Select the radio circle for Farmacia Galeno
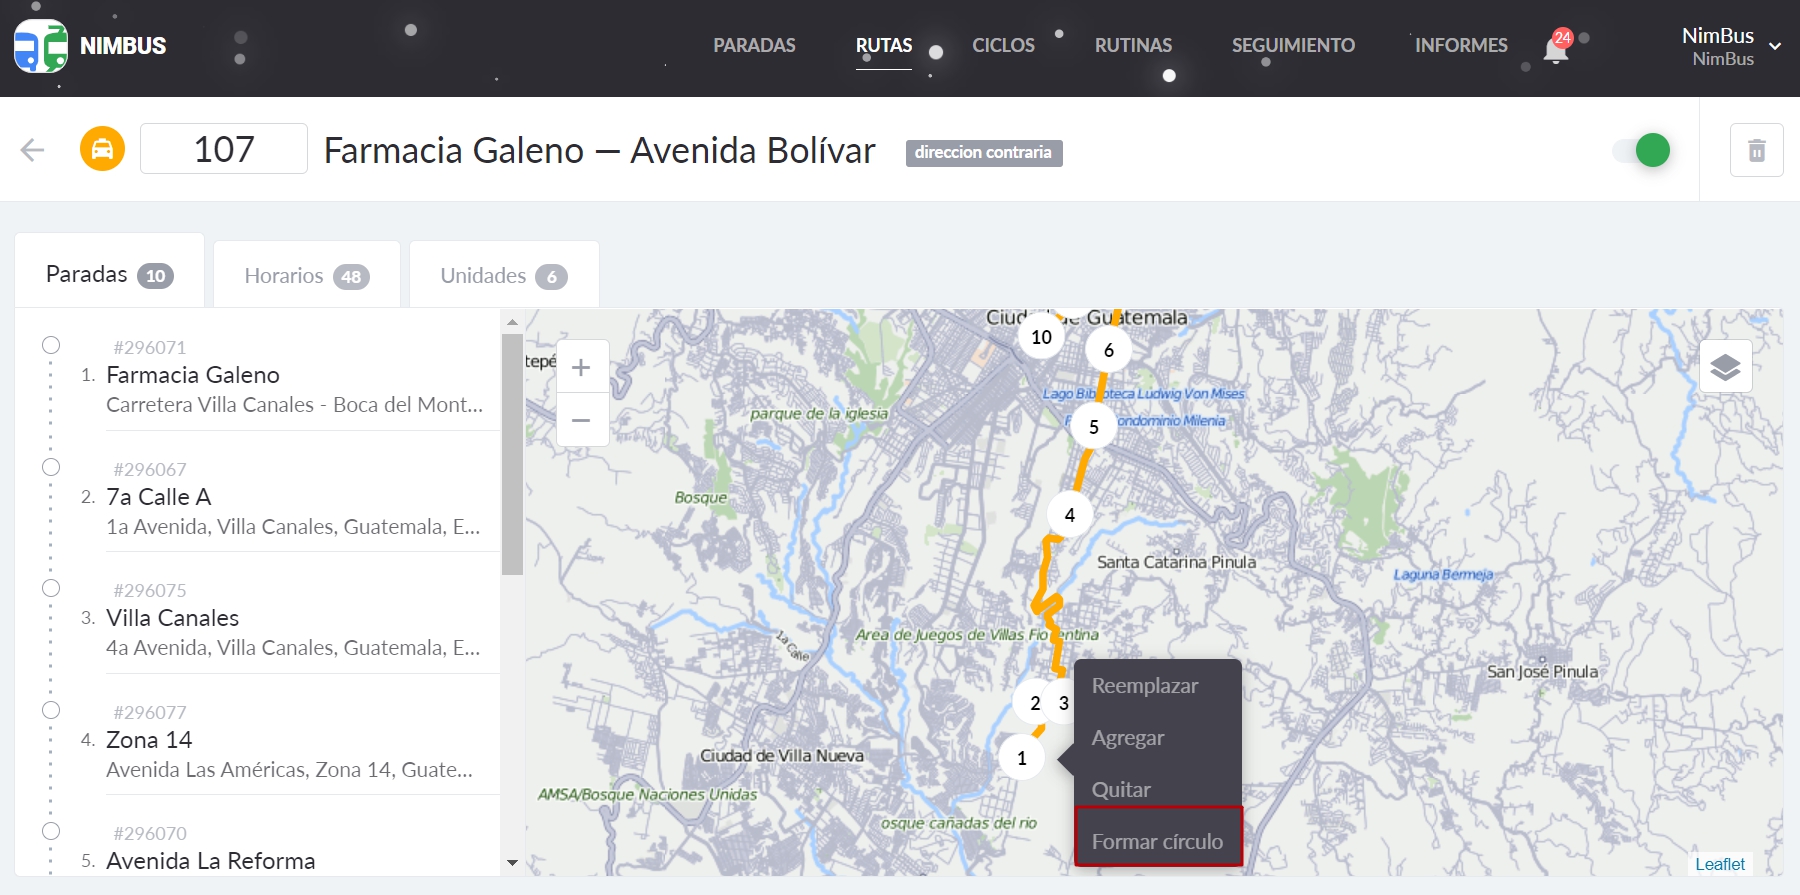 [x=51, y=345]
